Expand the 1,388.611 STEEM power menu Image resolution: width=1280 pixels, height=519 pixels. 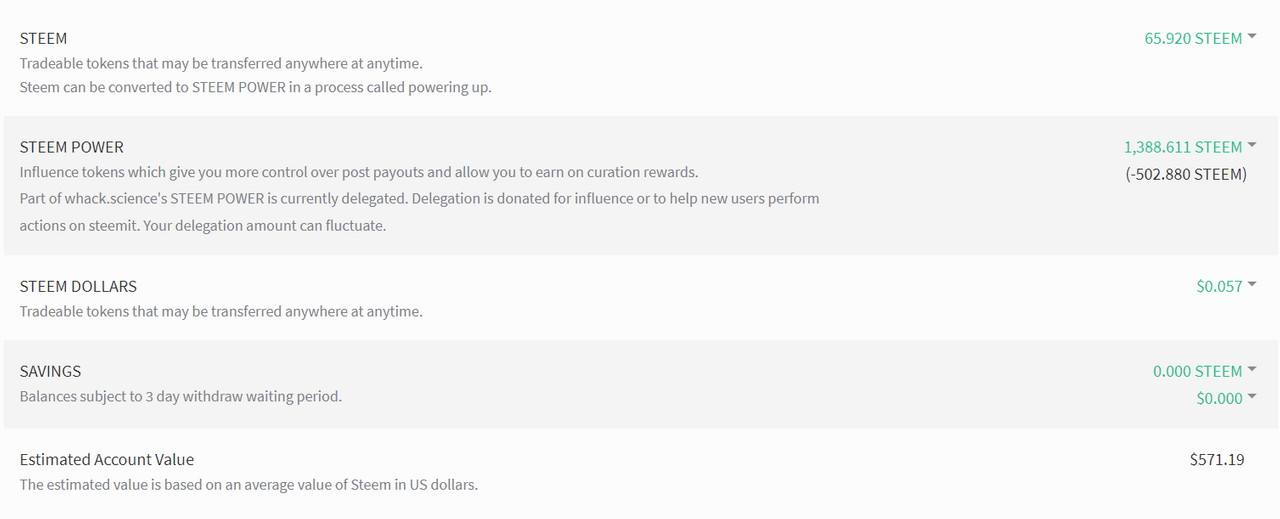(x=1182, y=147)
